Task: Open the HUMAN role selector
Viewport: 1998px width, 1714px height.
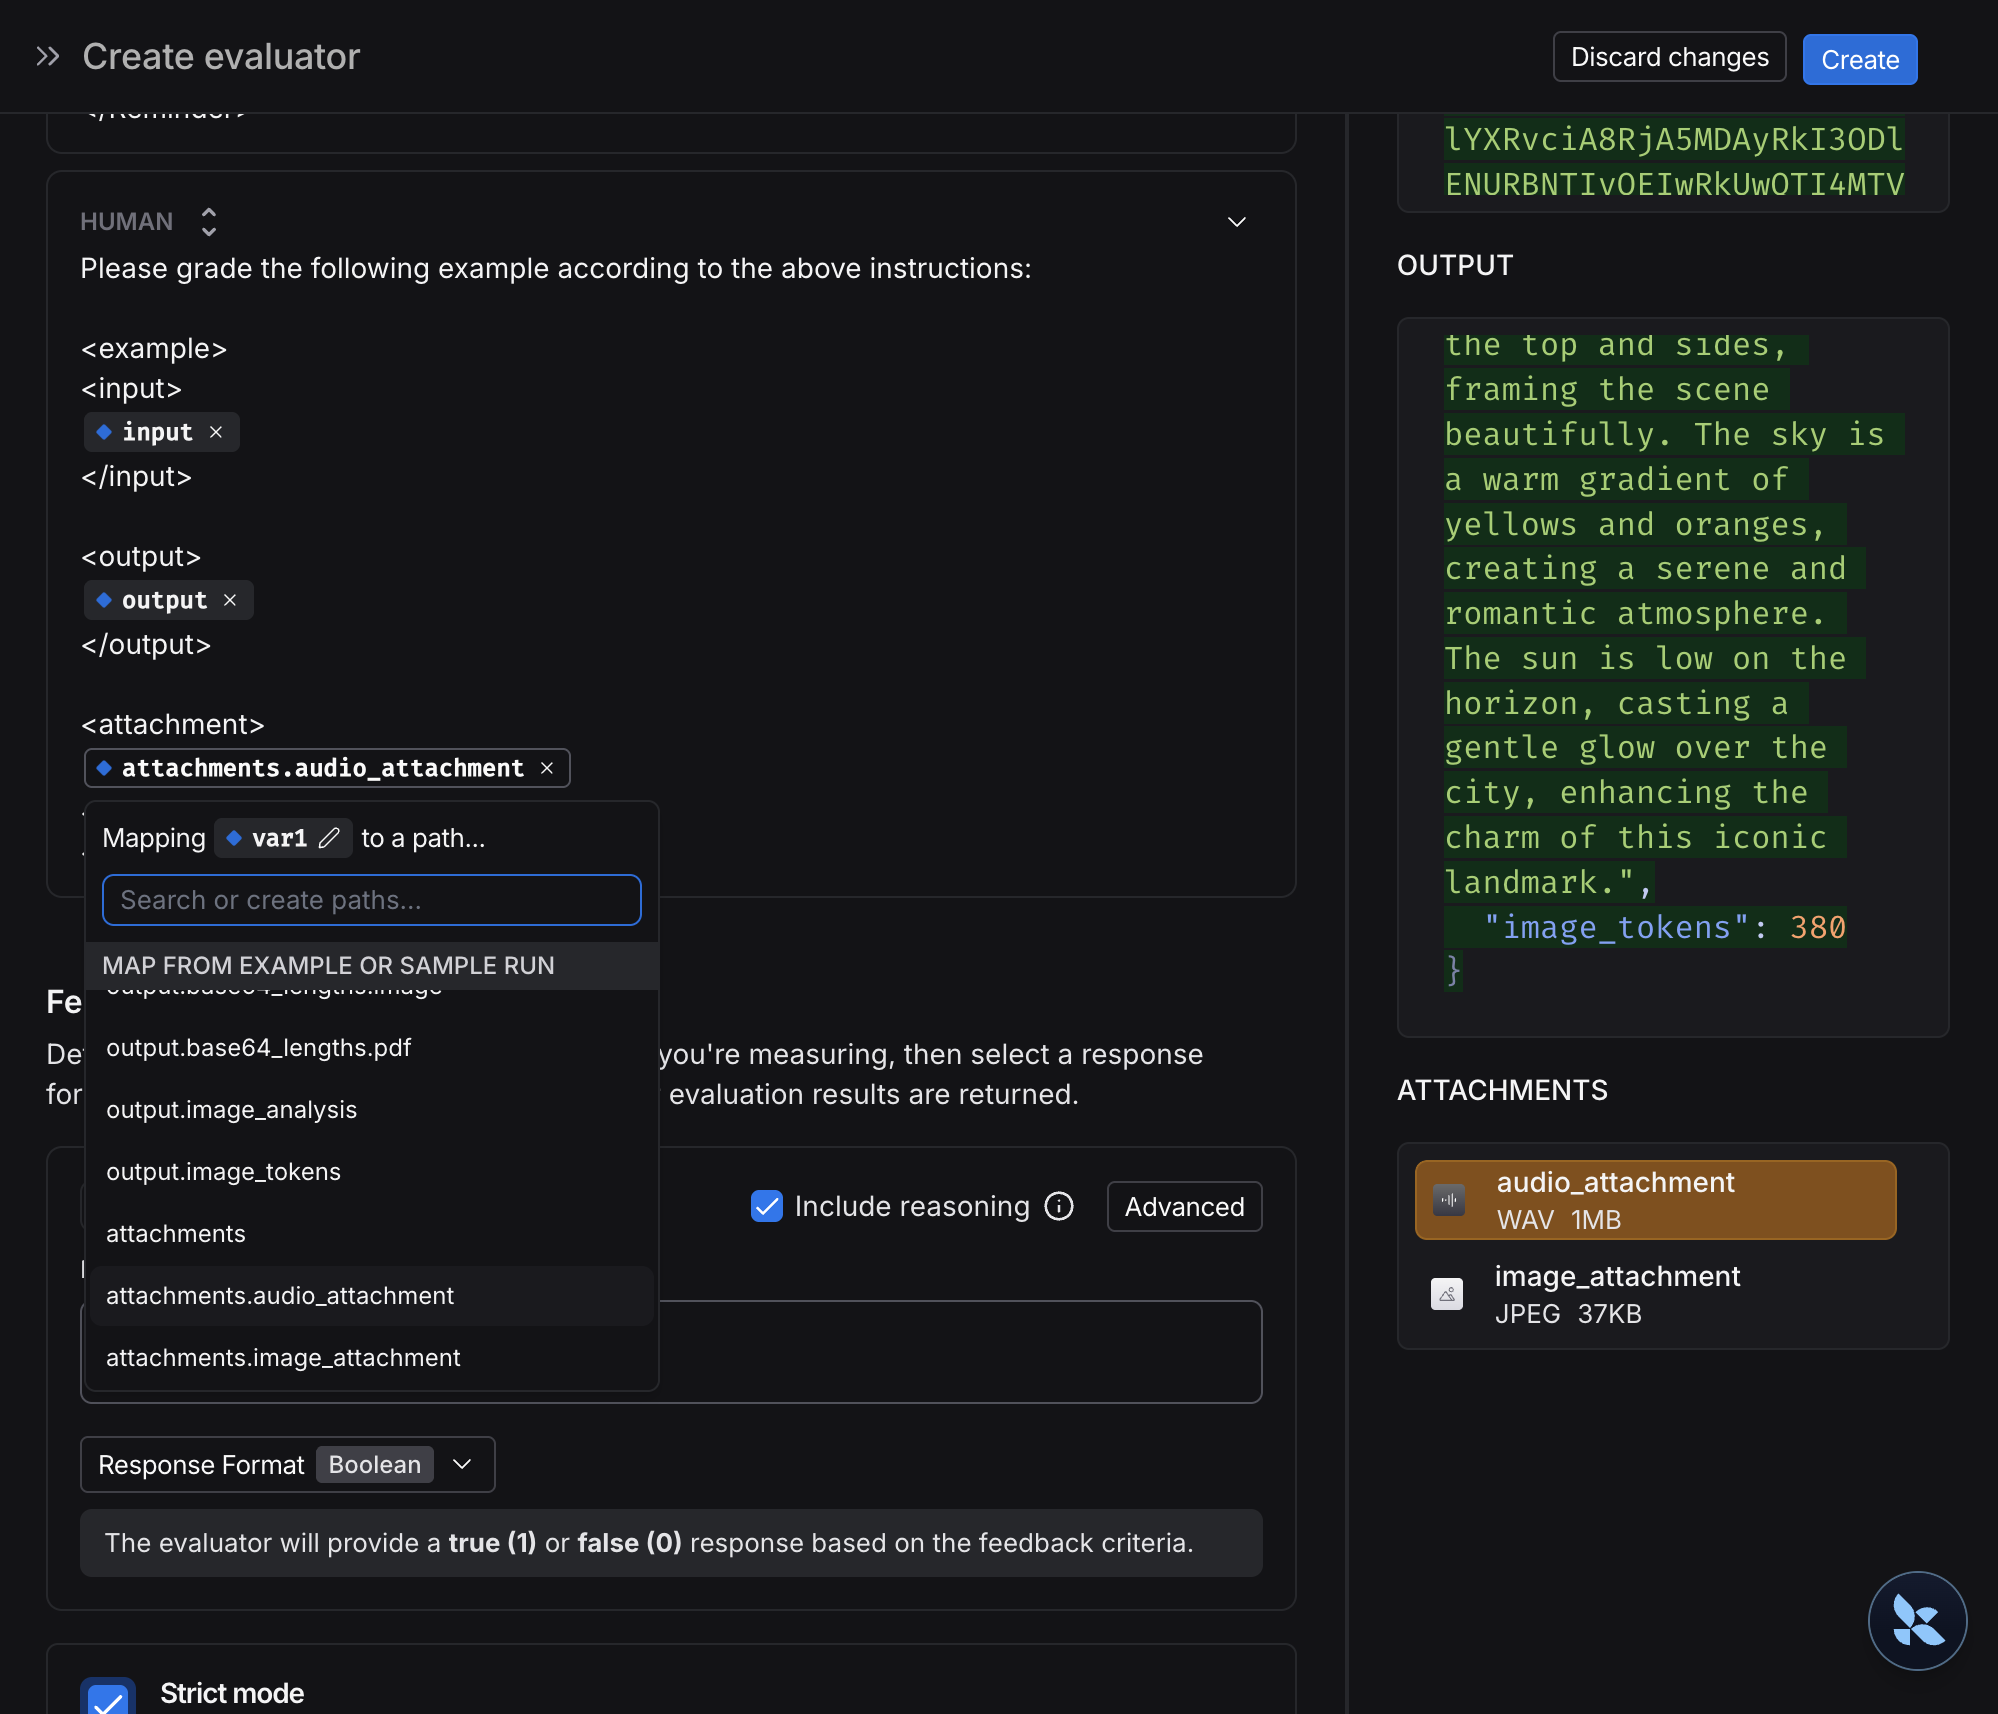Action: 208,221
